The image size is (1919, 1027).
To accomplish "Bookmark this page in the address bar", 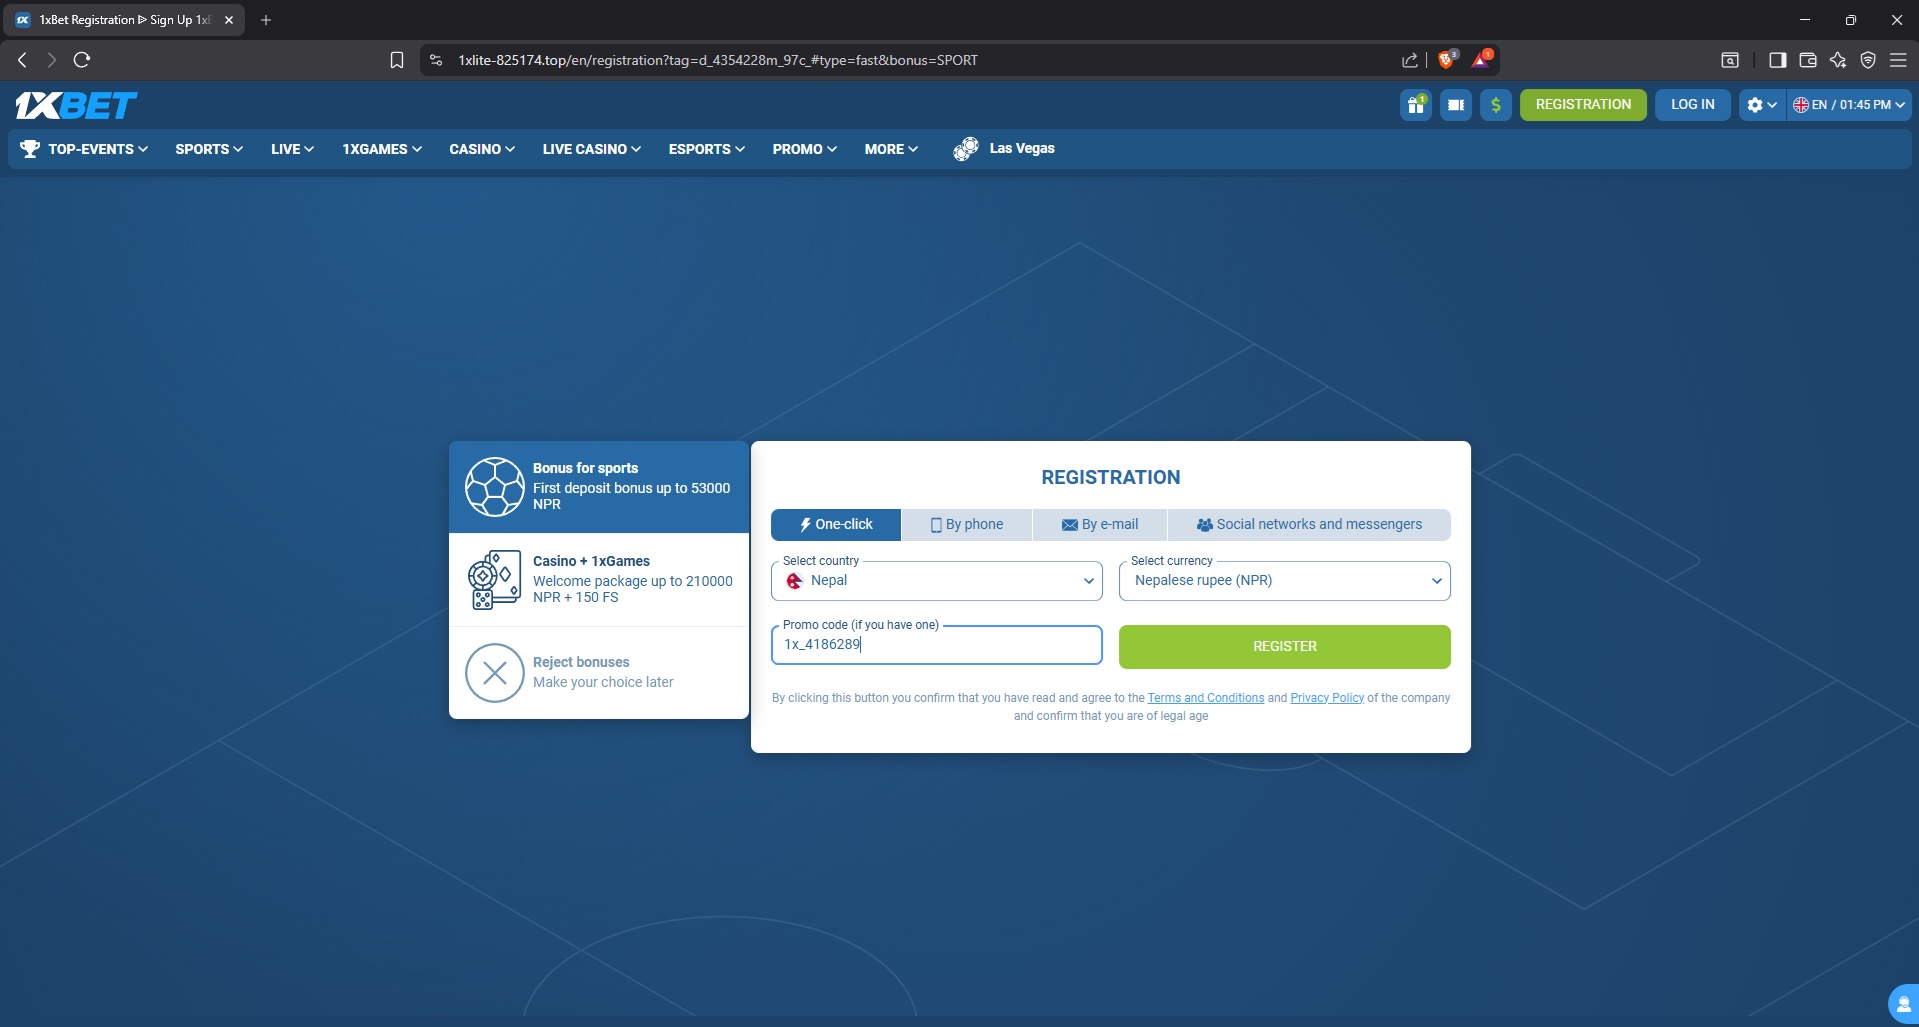I will (397, 60).
